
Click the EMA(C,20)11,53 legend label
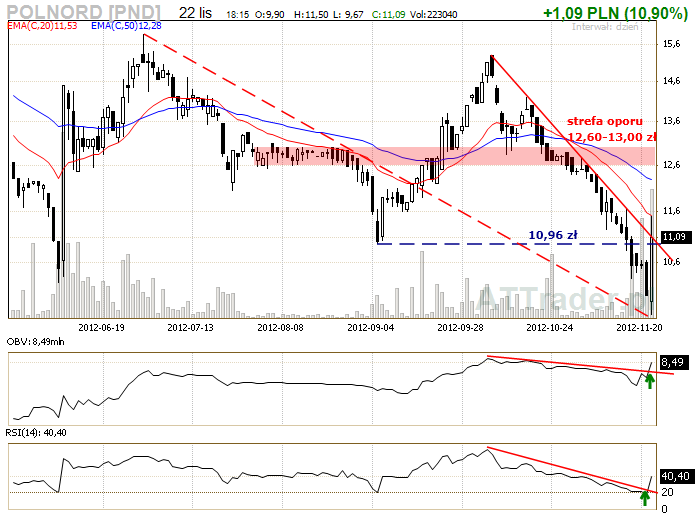42,26
